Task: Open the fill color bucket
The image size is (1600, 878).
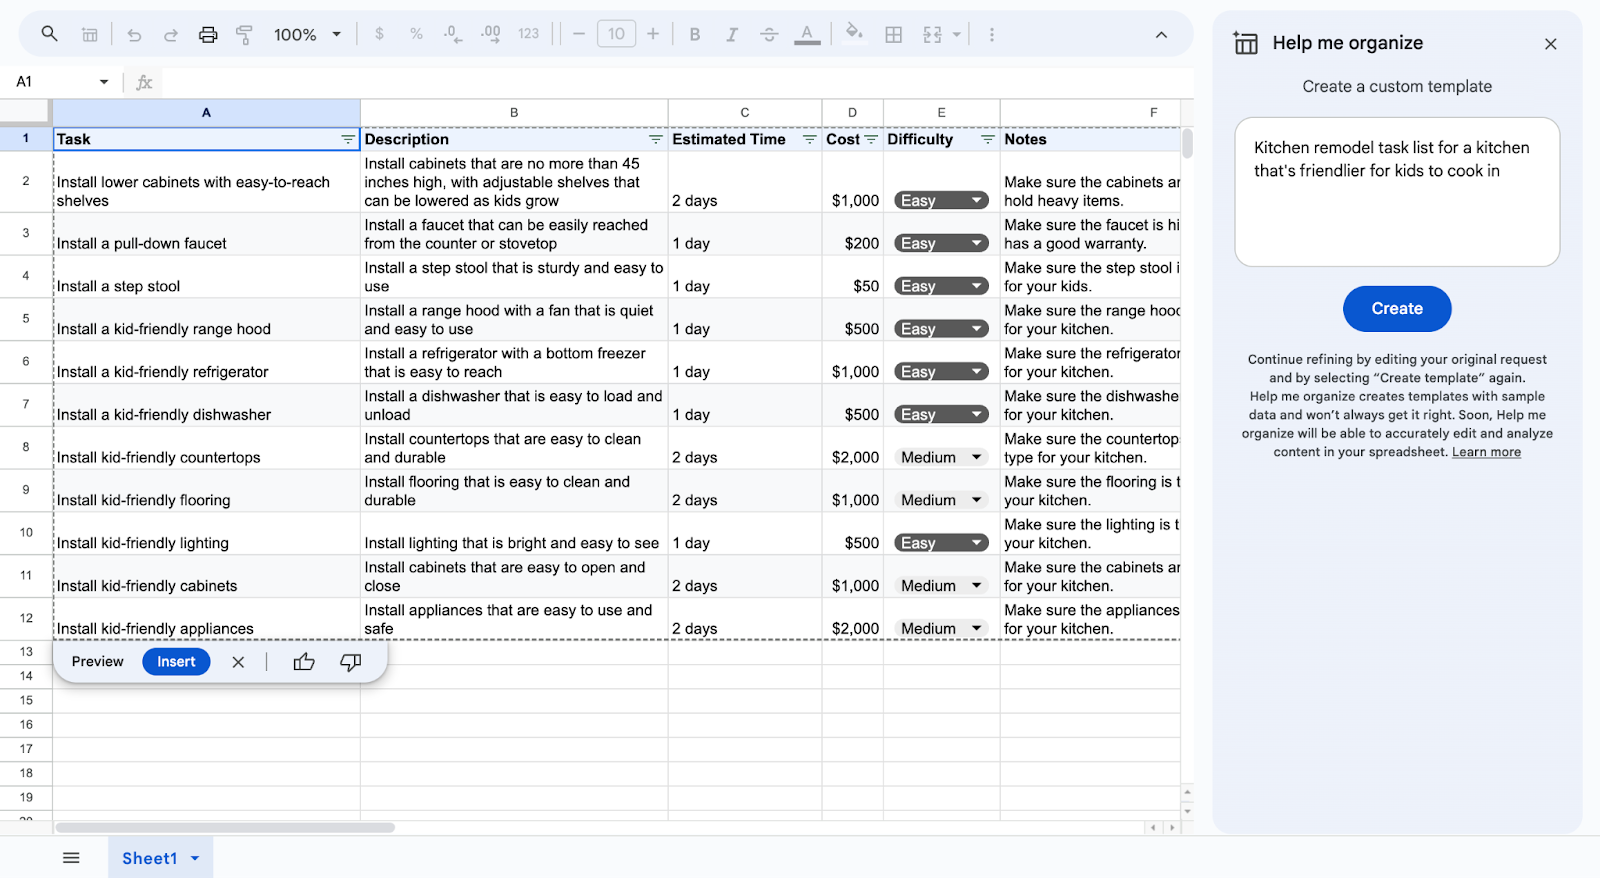Action: tap(854, 33)
